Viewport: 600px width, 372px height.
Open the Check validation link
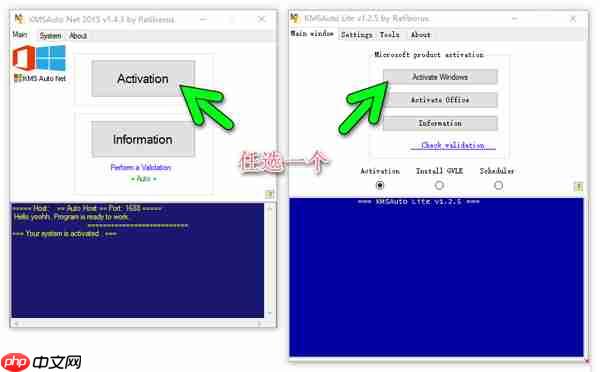point(453,145)
